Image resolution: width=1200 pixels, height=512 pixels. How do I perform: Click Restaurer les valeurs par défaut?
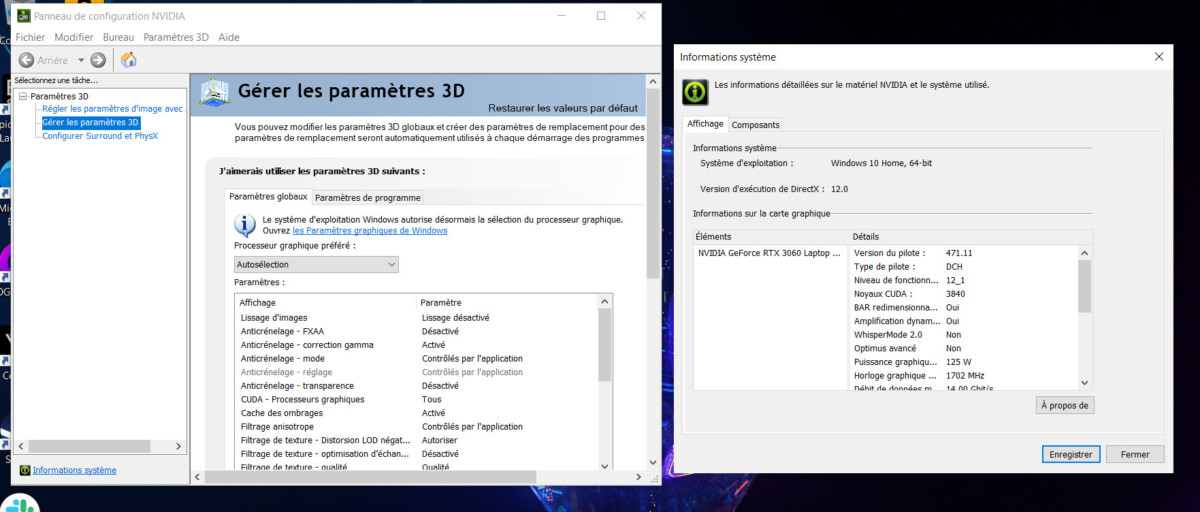click(562, 108)
